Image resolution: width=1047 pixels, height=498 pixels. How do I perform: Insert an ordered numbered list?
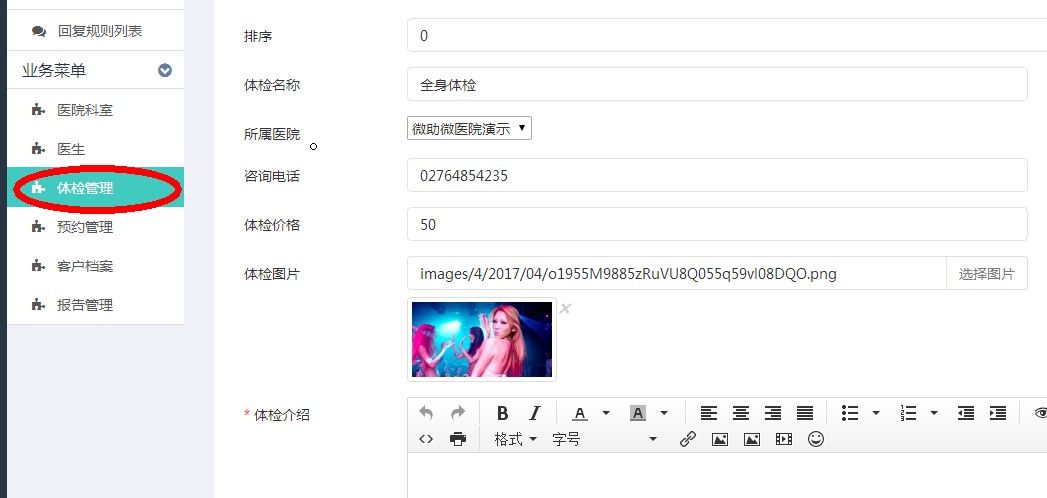click(908, 414)
